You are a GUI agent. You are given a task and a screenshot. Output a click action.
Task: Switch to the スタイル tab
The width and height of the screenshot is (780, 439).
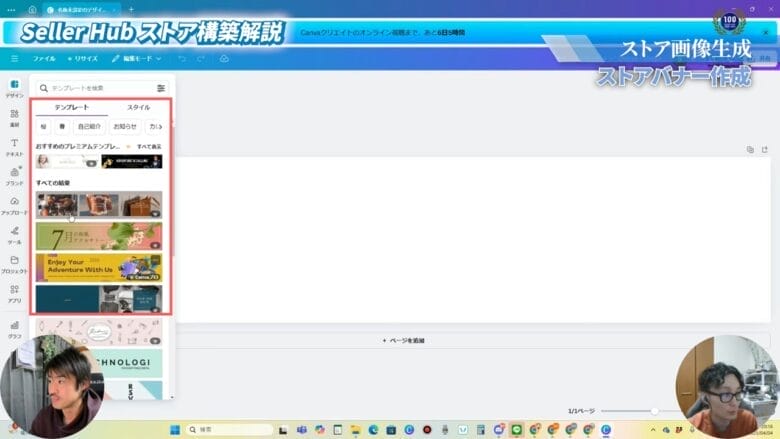[x=138, y=107]
